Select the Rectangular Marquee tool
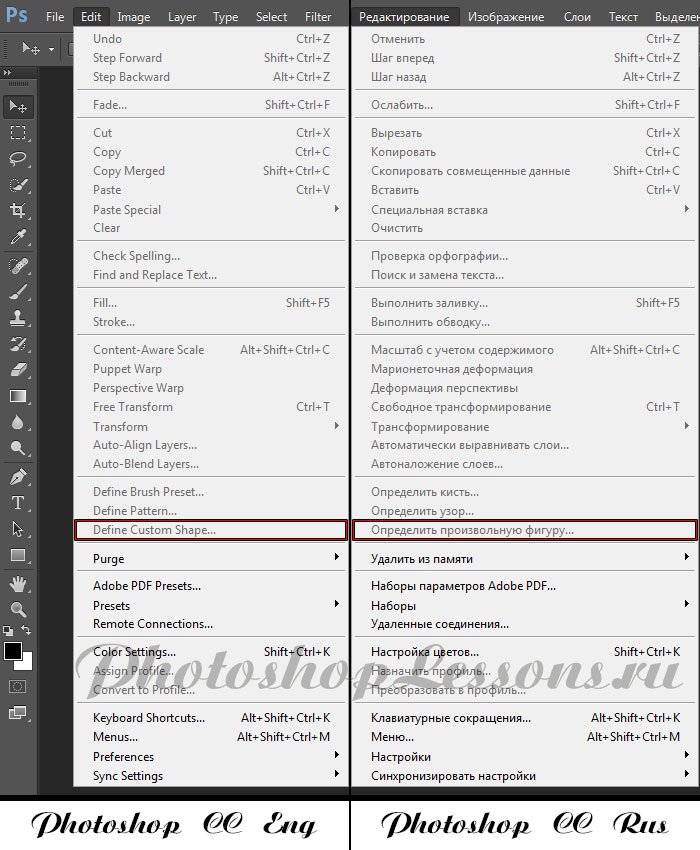Viewport: 700px width, 850px height. tap(18, 132)
